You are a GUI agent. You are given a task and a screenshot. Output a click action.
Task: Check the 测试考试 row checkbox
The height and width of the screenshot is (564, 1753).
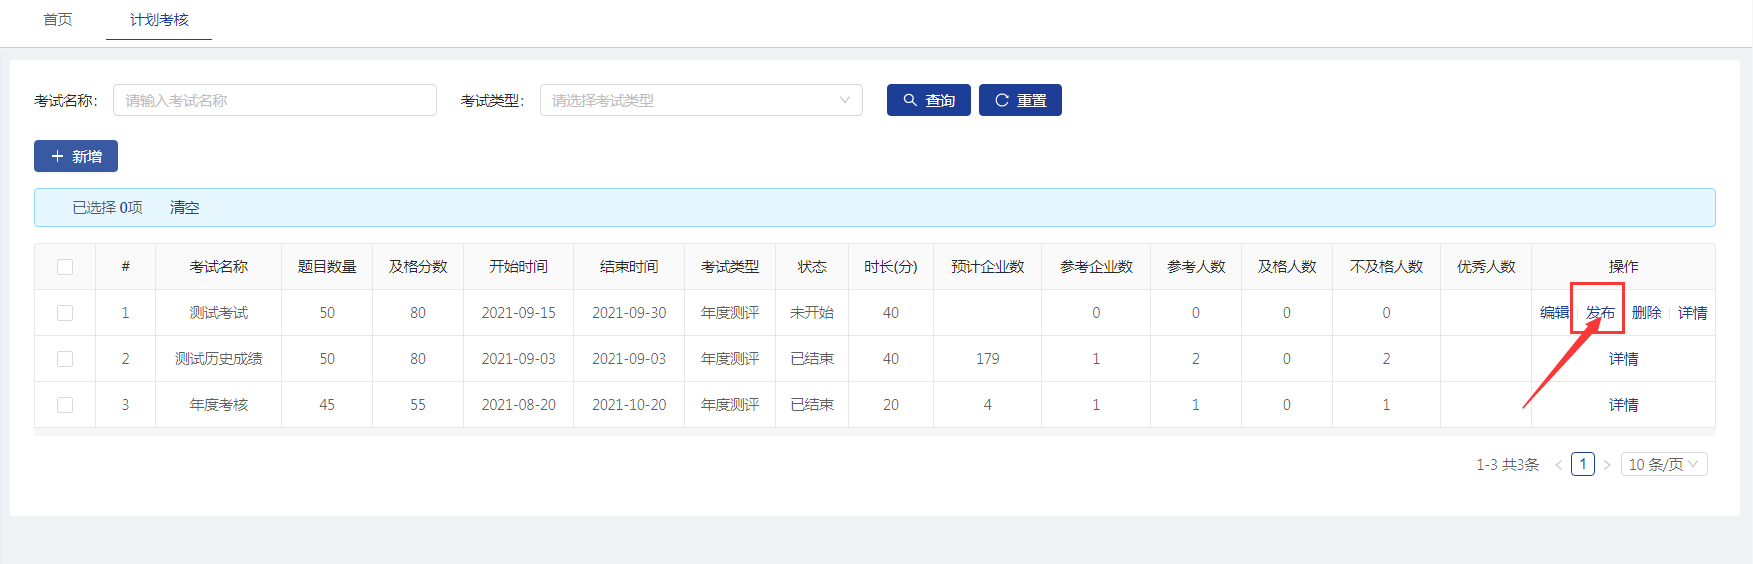click(x=65, y=313)
